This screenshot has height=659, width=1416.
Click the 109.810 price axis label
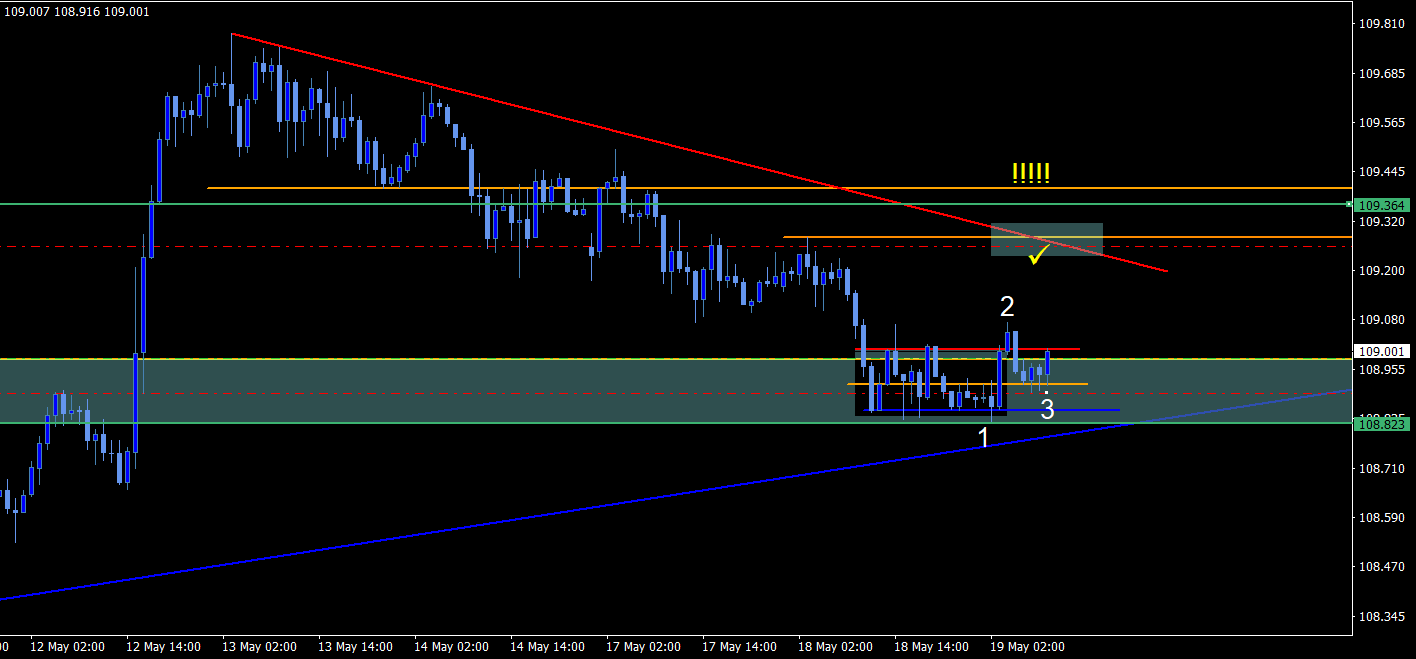[x=1381, y=24]
